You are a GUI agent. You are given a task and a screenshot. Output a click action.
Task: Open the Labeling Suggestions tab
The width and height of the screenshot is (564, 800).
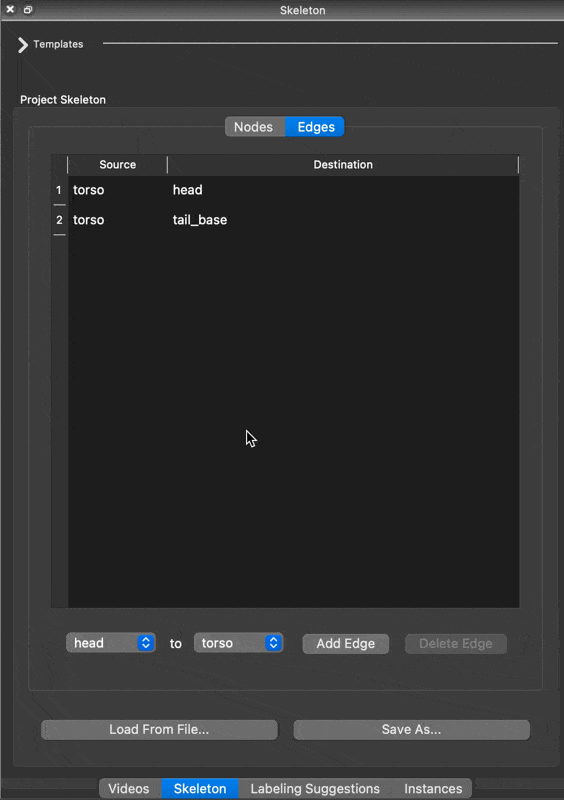click(x=315, y=789)
